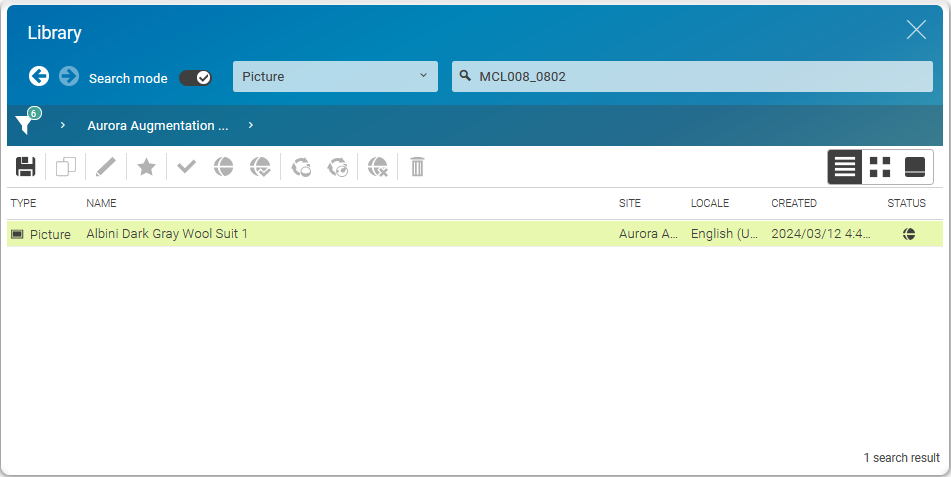Image resolution: width=951 pixels, height=477 pixels.
Task: Switch to list view
Action: coord(845,167)
